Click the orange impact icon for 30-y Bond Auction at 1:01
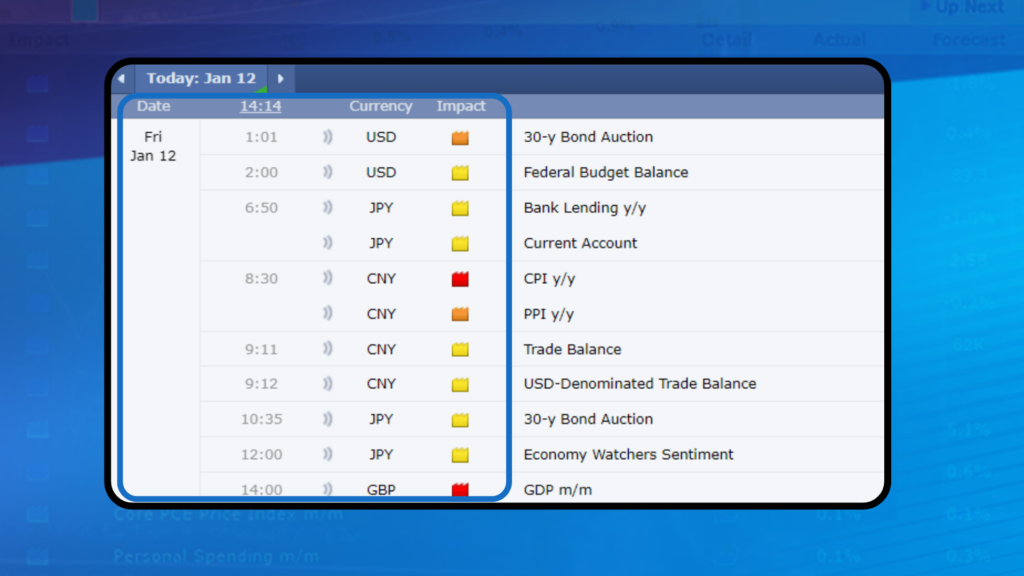The image size is (1024, 576). pyautogui.click(x=460, y=138)
